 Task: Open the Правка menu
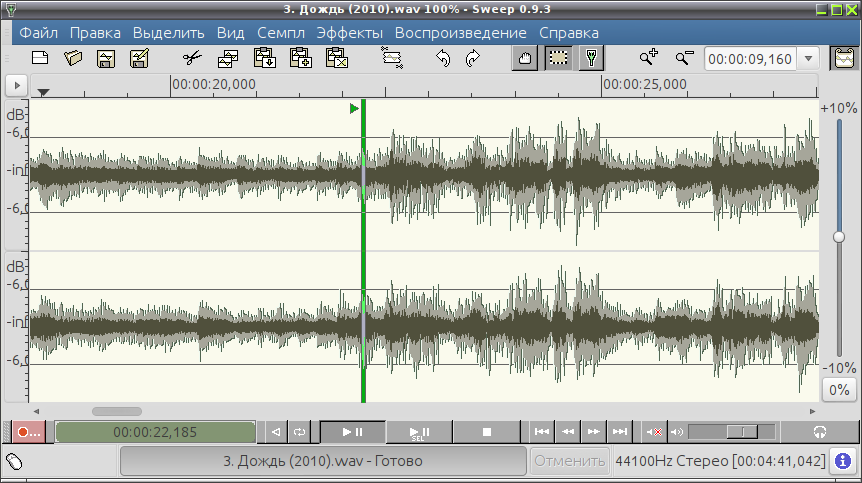pyautogui.click(x=95, y=33)
